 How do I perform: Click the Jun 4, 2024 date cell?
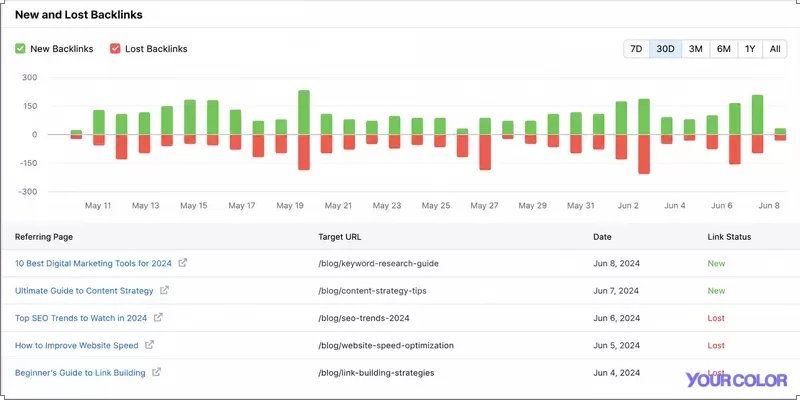pos(616,373)
